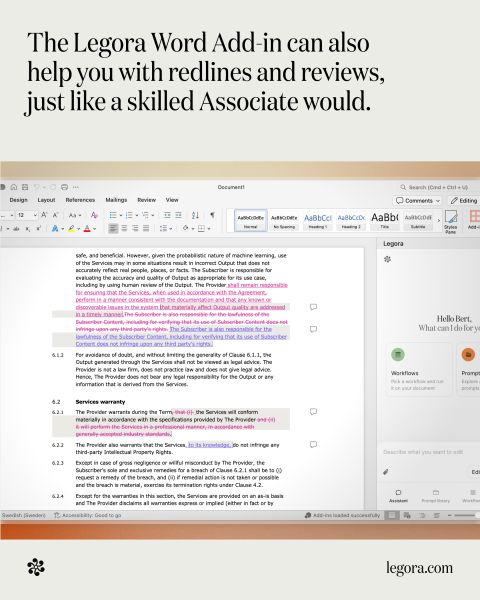480x600 pixels.
Task: Select Print Layout view in status bar
Action: [x=392, y=515]
